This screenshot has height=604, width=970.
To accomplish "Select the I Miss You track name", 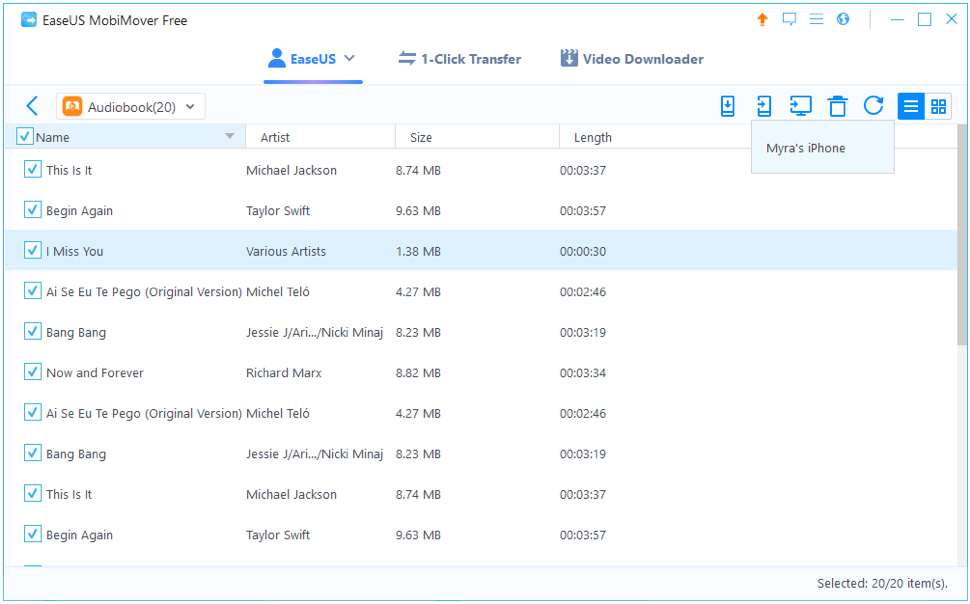I will pyautogui.click(x=75, y=251).
